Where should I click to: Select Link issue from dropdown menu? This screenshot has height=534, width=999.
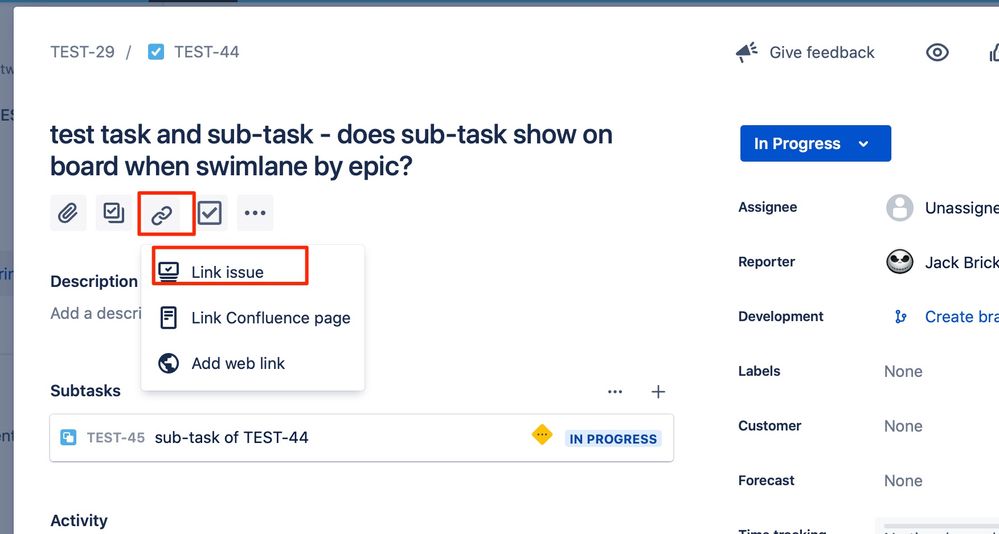coord(253,272)
